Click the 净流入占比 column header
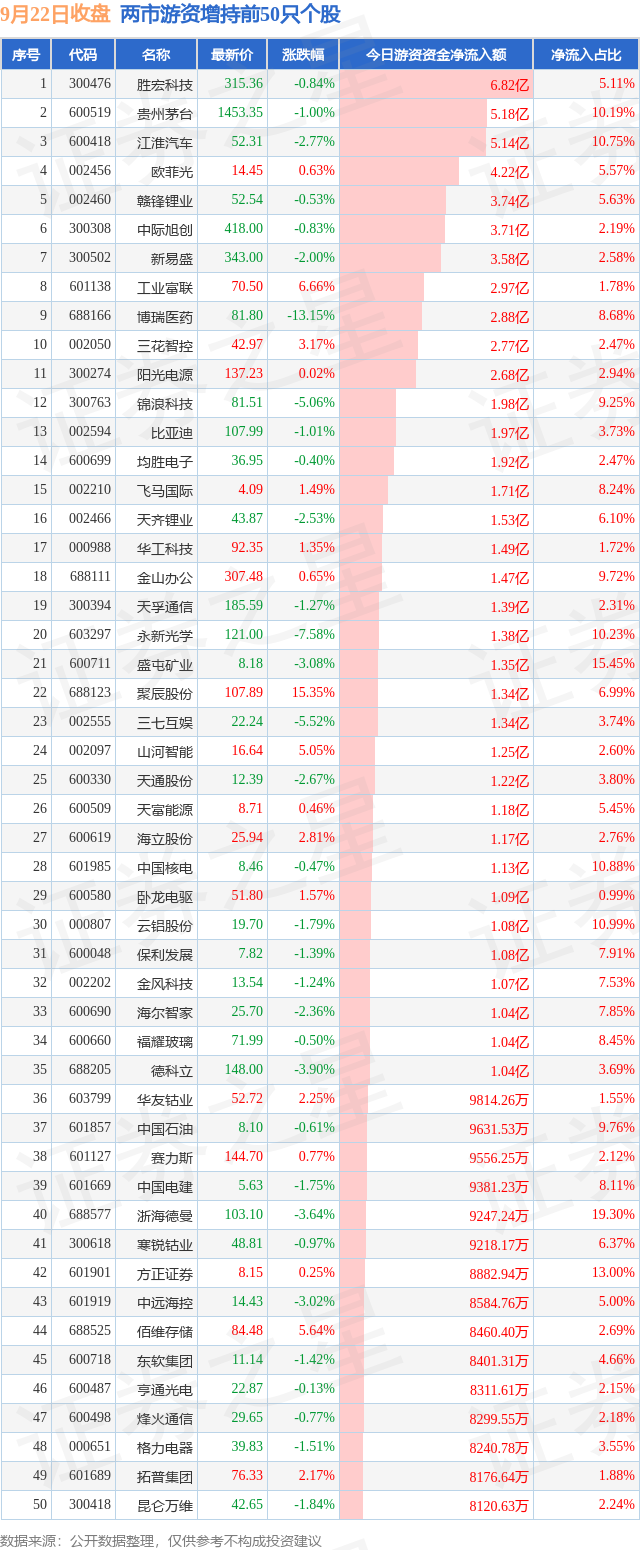 point(586,54)
